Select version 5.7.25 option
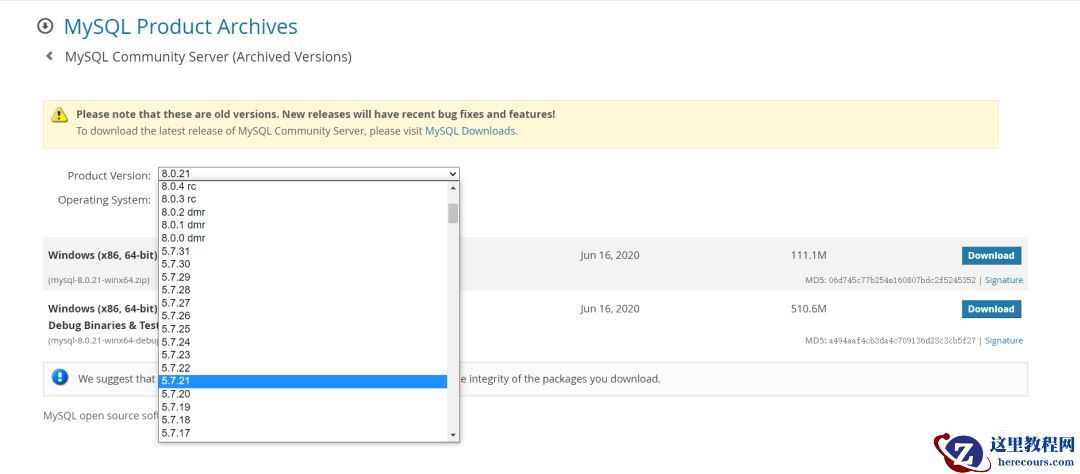Screen dimensions: 1080x474 tap(303, 329)
